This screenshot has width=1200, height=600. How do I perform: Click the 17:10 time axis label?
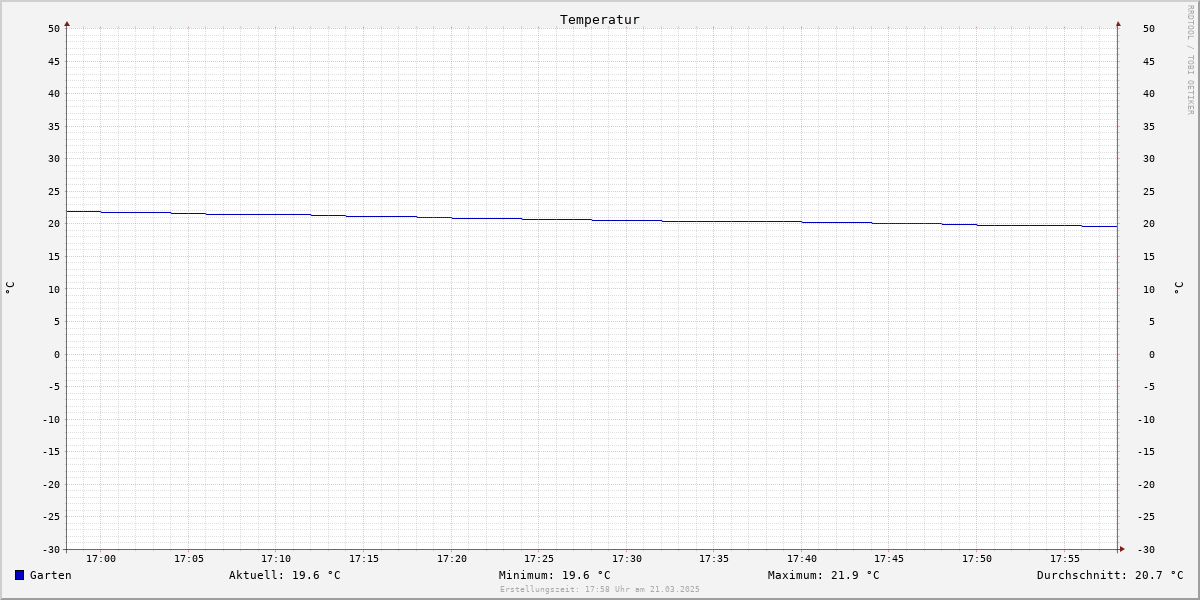(x=276, y=558)
